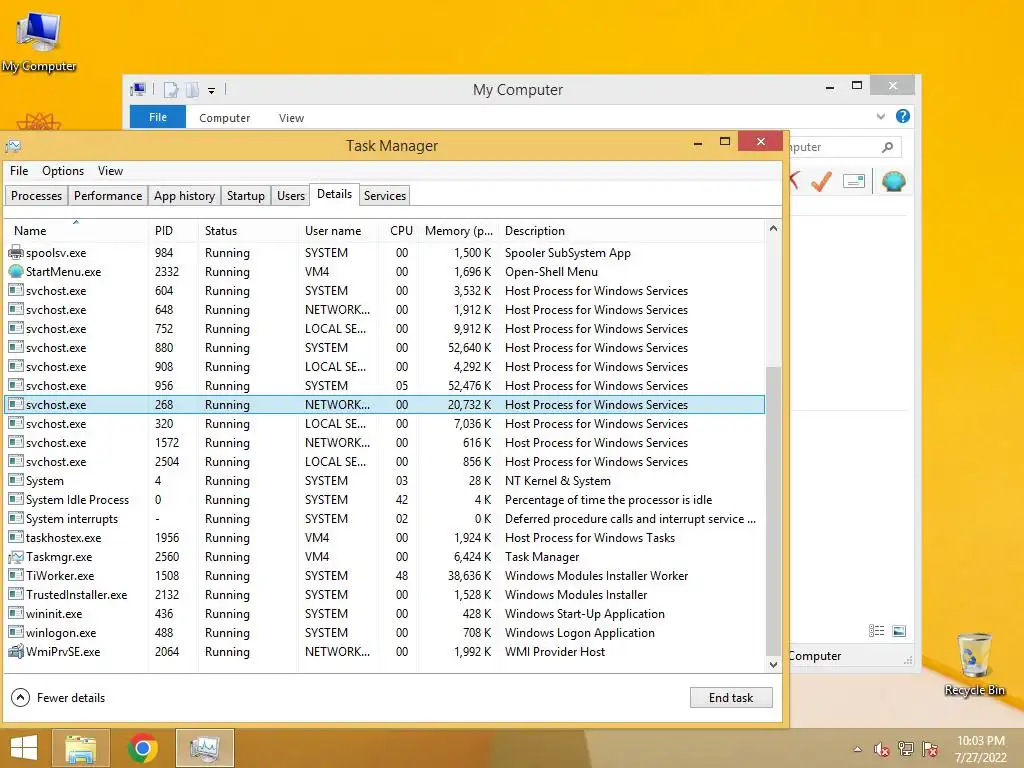The height and width of the screenshot is (768, 1024).
Task: Click the Task Manager title bar icon
Action: 13,146
